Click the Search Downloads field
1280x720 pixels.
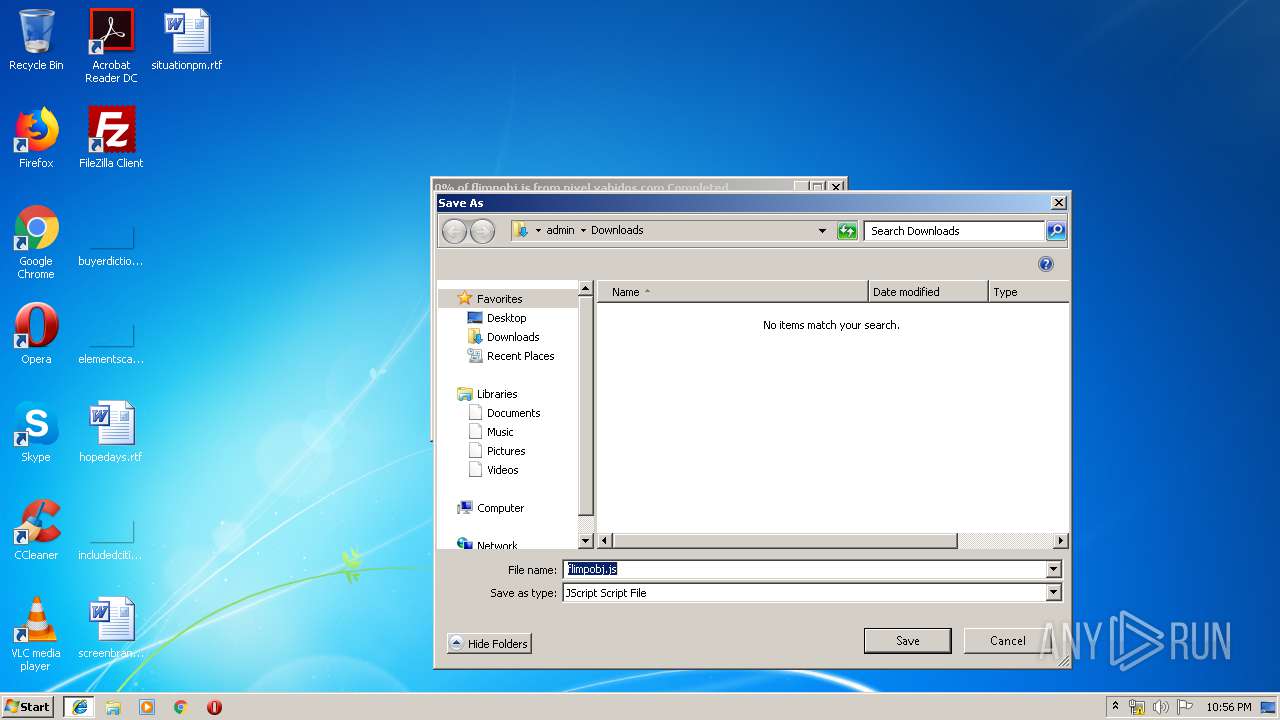(954, 231)
